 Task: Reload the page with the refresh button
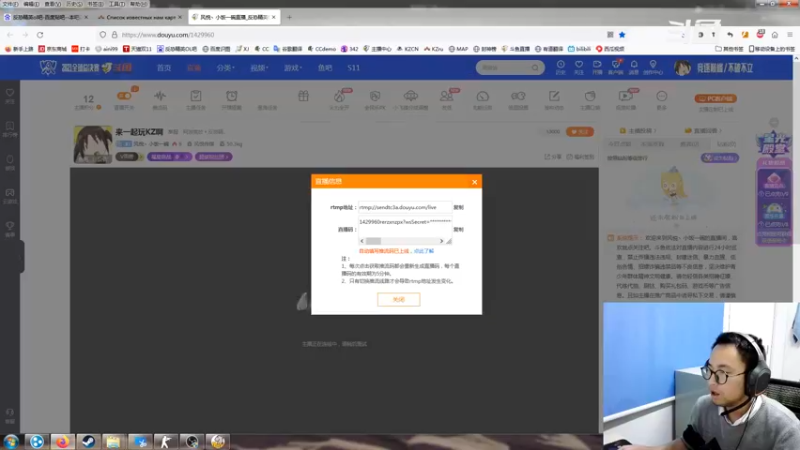[40, 35]
